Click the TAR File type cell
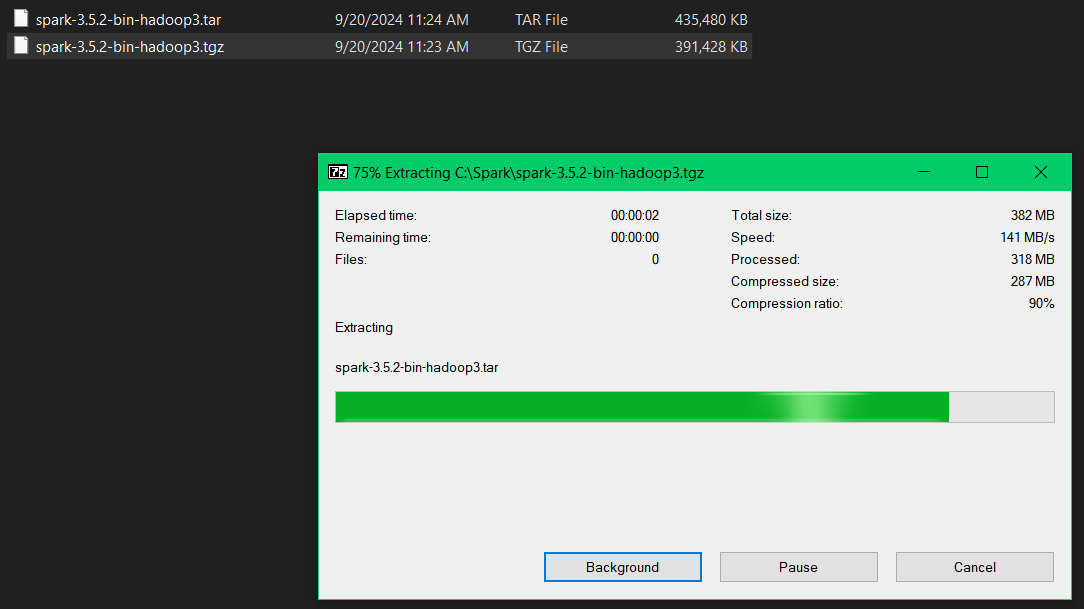The height and width of the screenshot is (609, 1084). click(x=541, y=20)
